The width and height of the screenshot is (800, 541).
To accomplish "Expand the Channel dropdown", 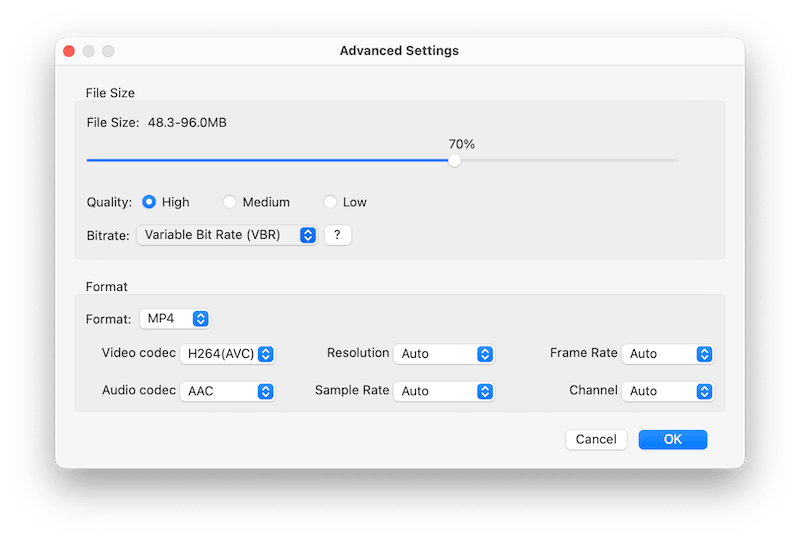I will coord(667,391).
